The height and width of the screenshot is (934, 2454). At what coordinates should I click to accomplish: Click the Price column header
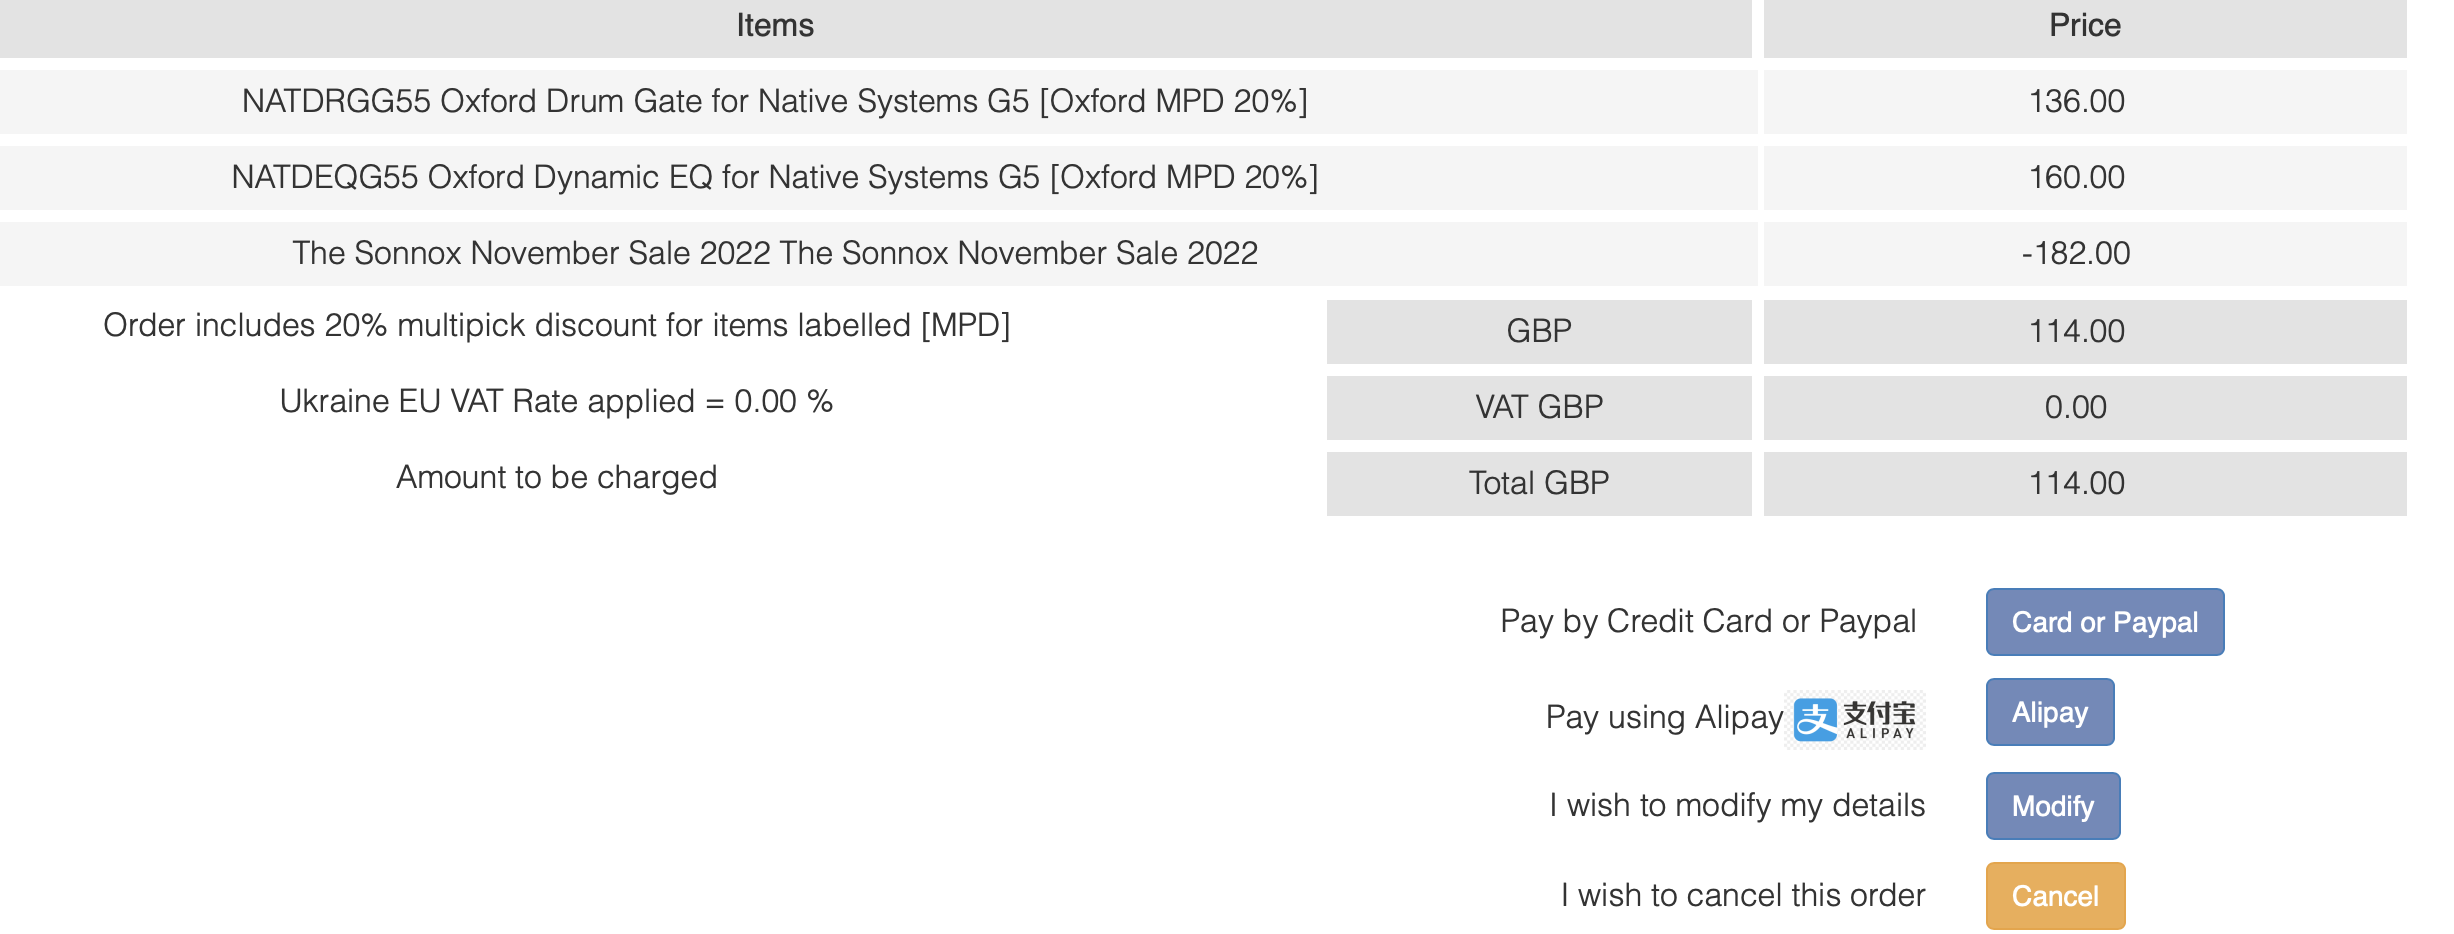tap(2084, 26)
